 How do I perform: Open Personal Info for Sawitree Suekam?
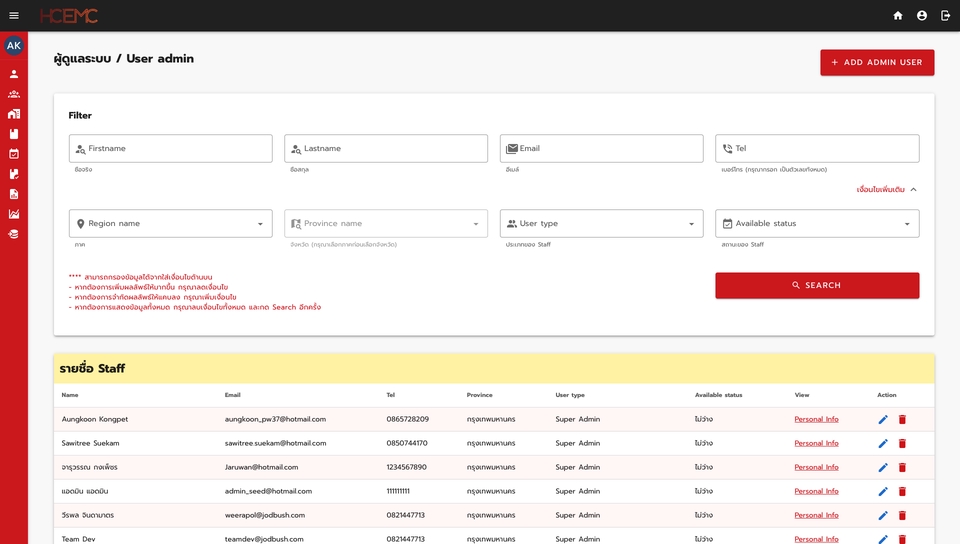point(816,443)
